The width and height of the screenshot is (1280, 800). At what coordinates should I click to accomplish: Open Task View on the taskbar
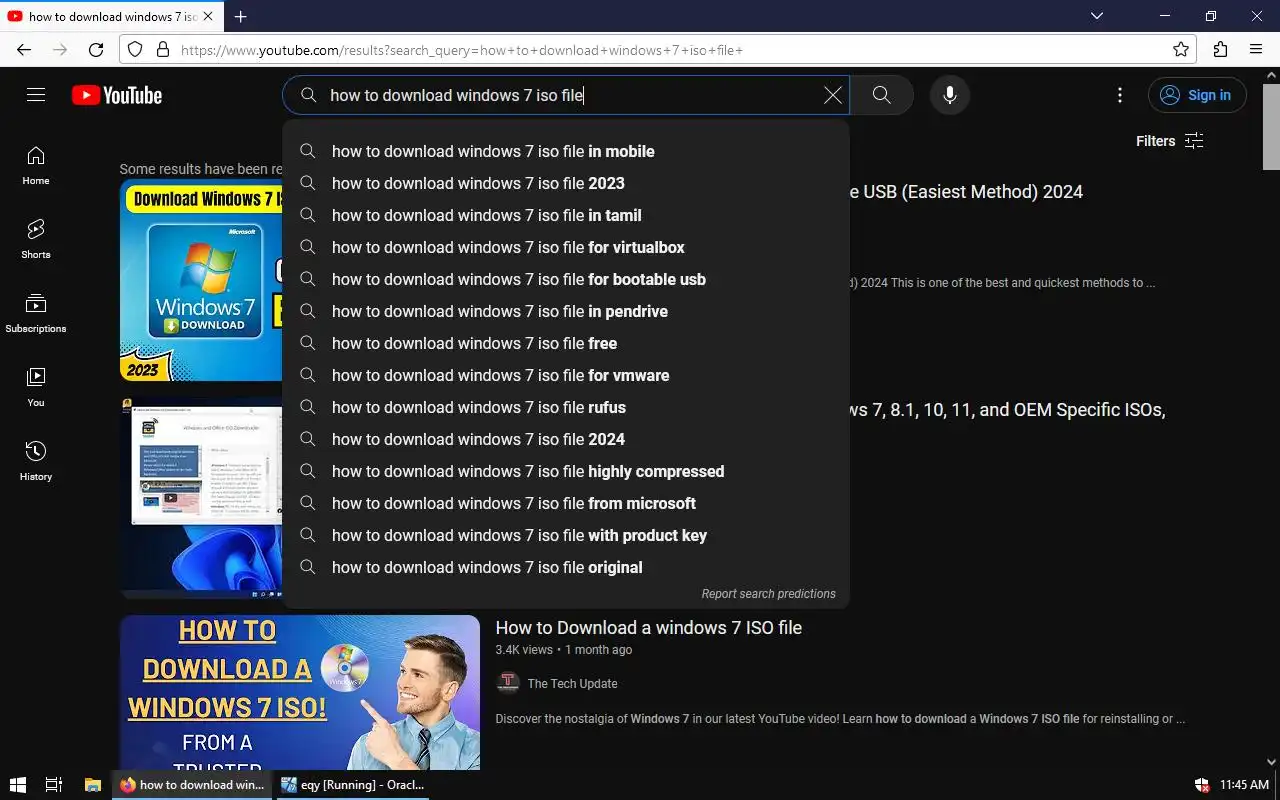coord(54,785)
